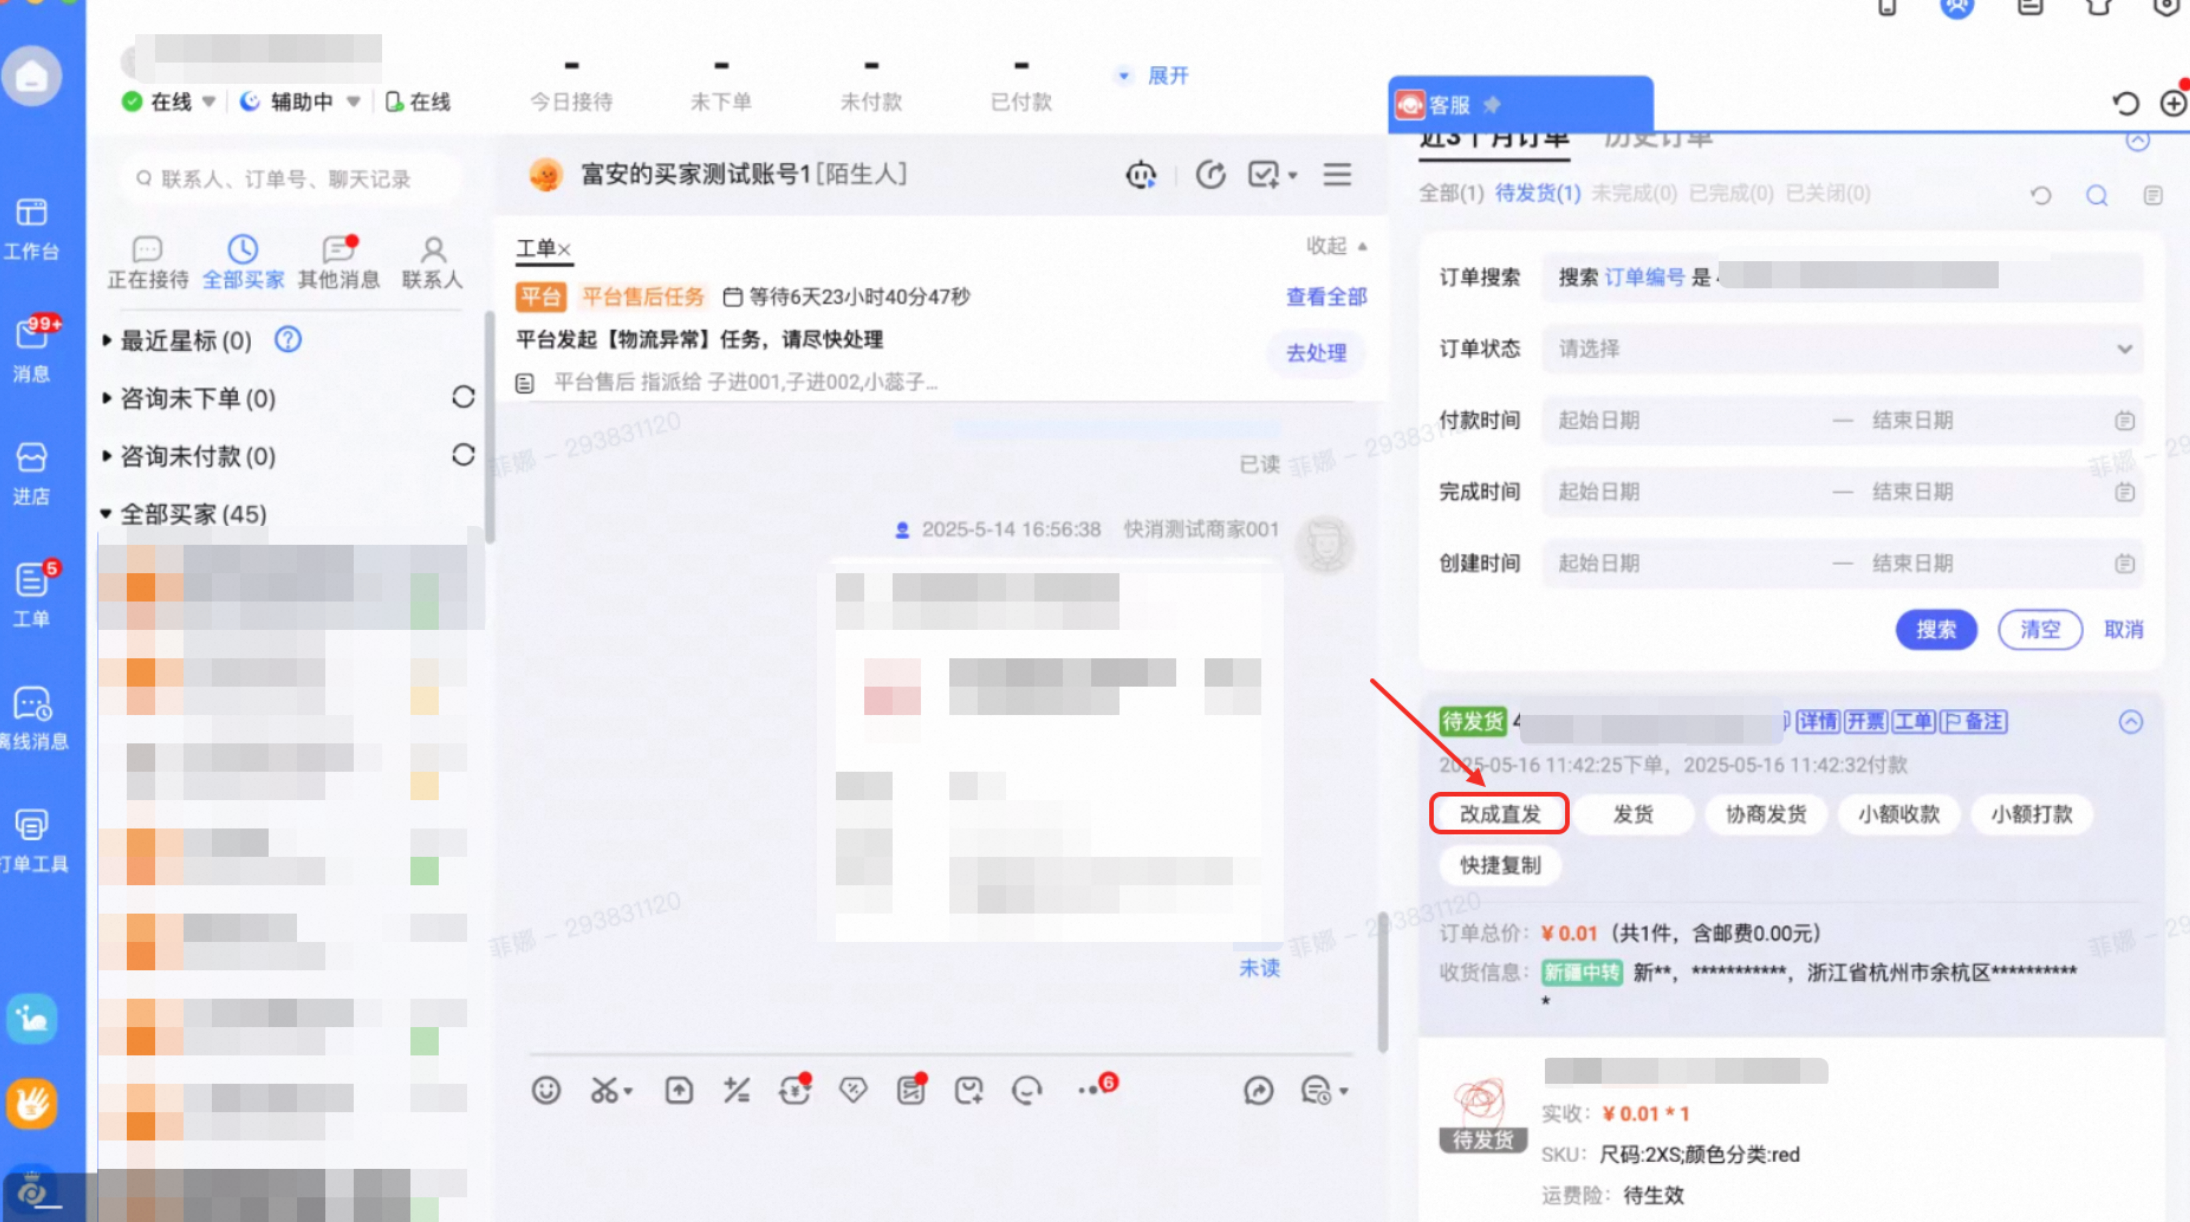2190x1222 pixels.
Task: Switch to the 全部买家 tab
Action: tap(243, 263)
